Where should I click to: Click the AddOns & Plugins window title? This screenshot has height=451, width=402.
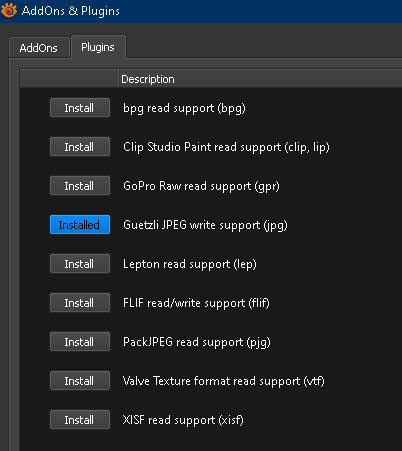coord(71,11)
